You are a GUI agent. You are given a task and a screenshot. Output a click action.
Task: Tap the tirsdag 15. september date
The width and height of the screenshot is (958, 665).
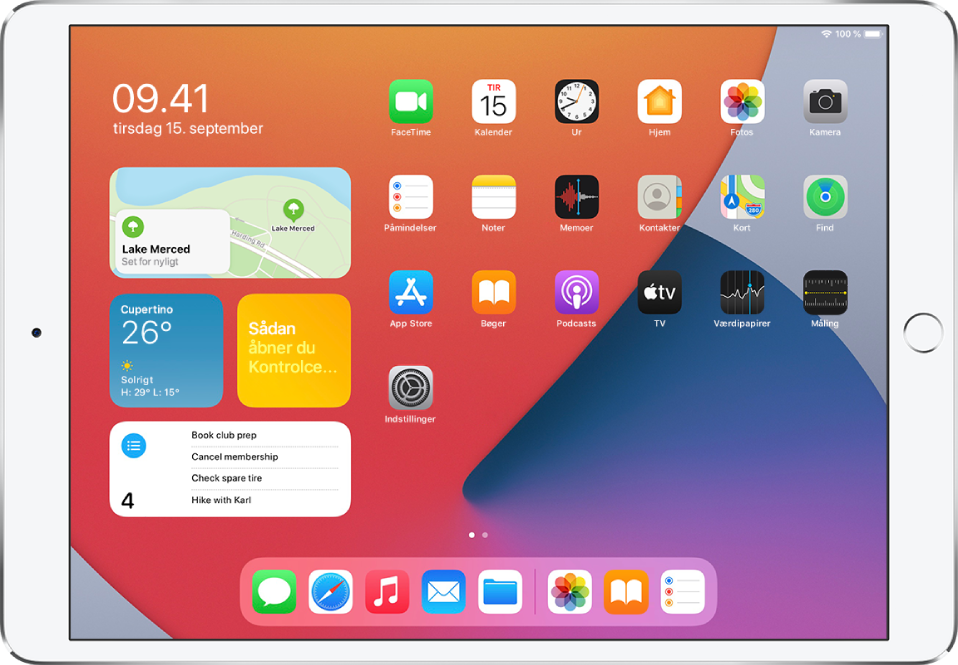pyautogui.click(x=188, y=128)
